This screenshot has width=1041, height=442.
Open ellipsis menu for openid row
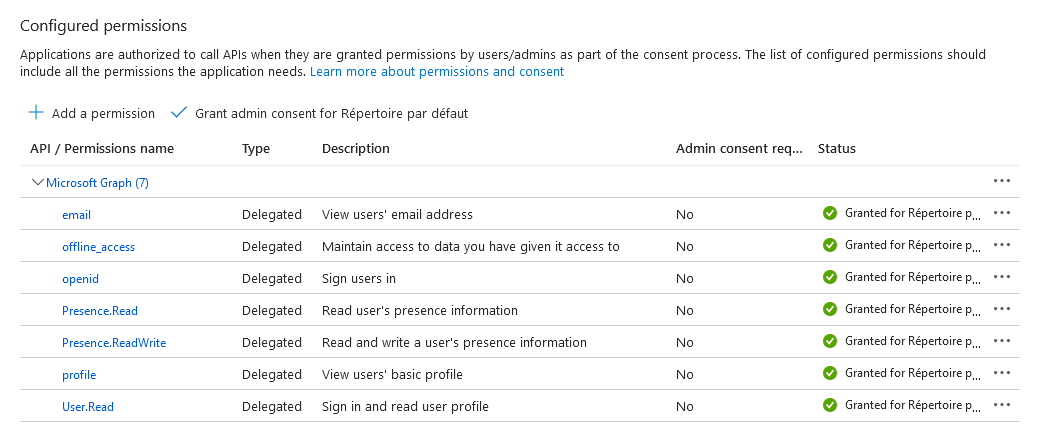[1002, 277]
